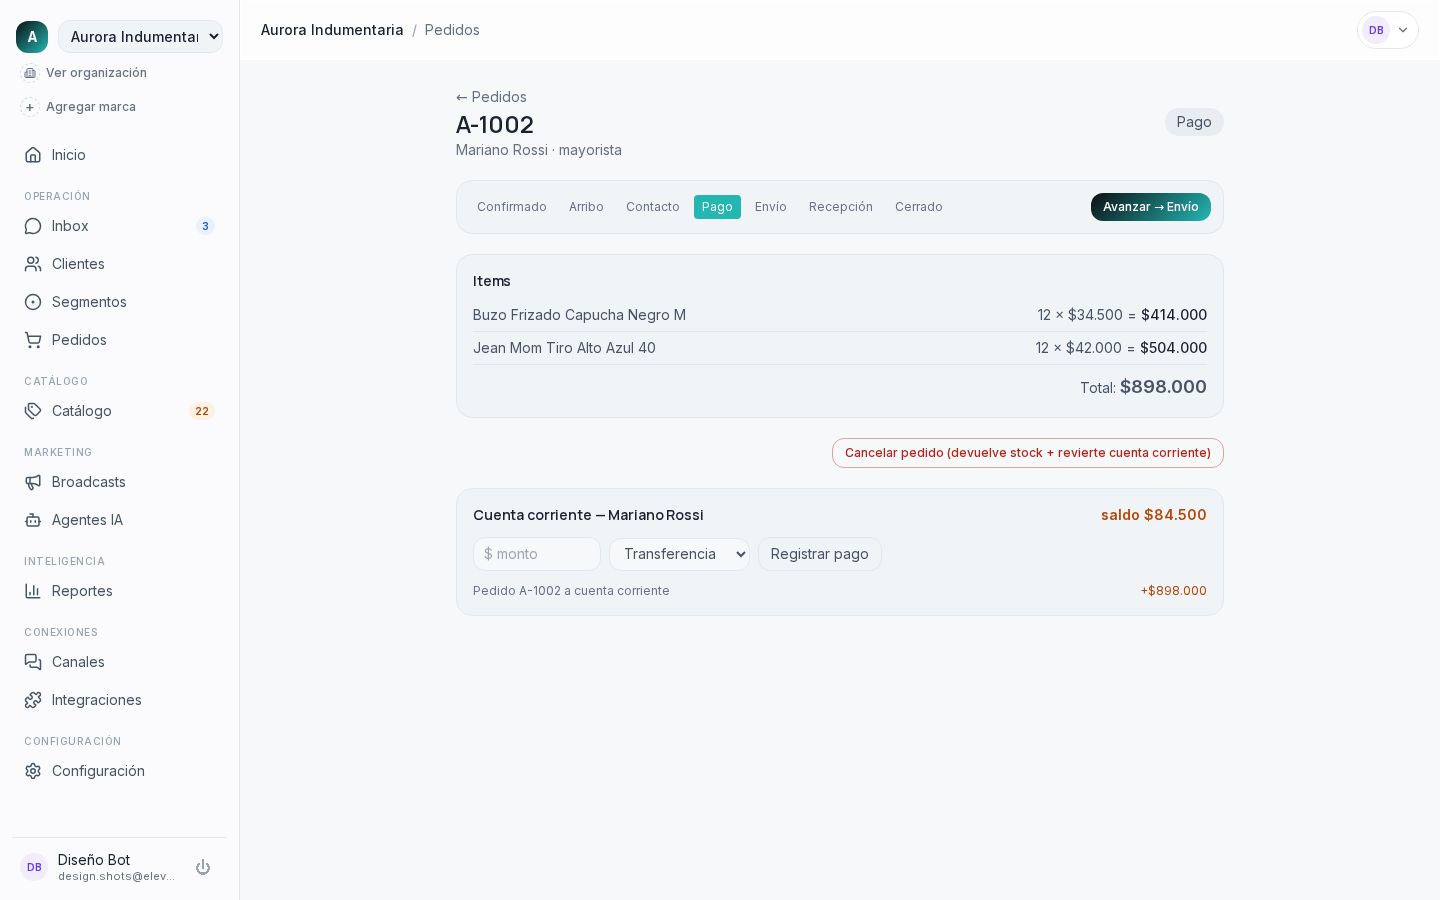Click the Catálogo count badge 22

tap(202, 411)
